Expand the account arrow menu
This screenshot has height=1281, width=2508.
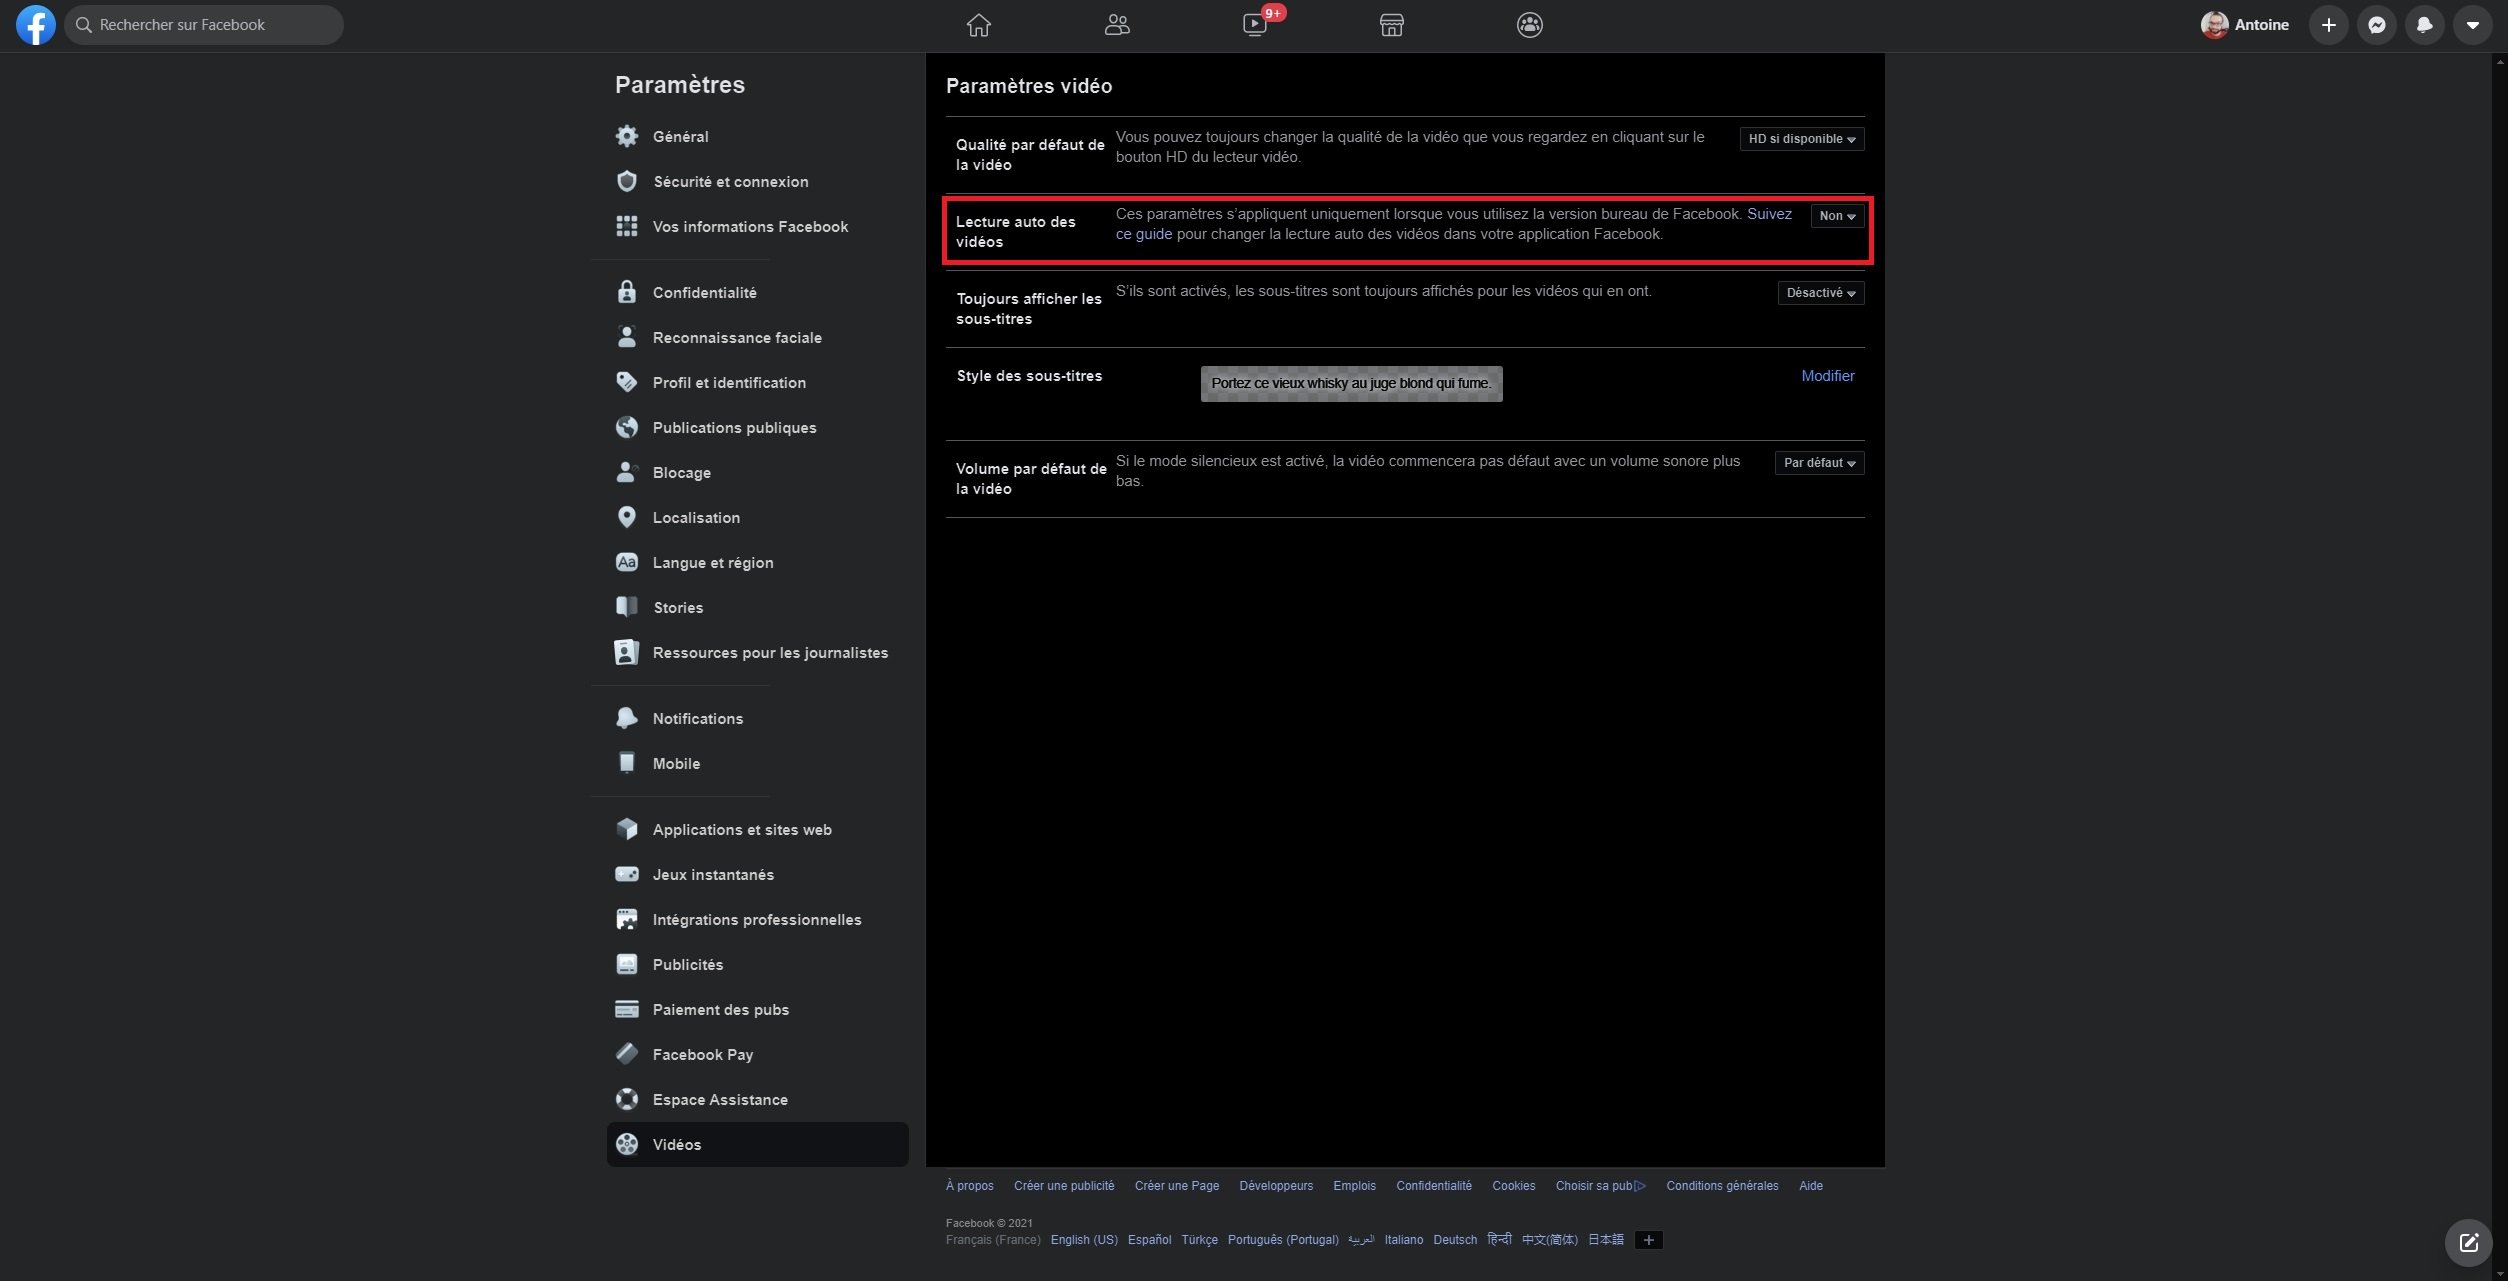coord(2472,25)
